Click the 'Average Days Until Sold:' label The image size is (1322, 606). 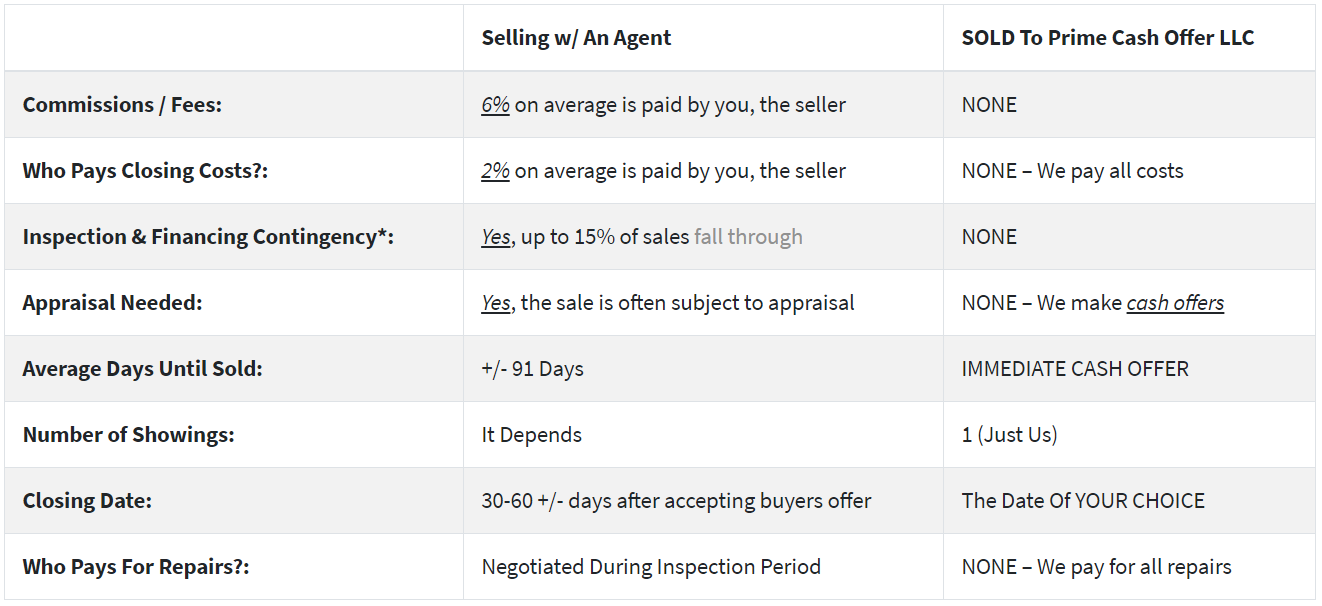(x=142, y=369)
